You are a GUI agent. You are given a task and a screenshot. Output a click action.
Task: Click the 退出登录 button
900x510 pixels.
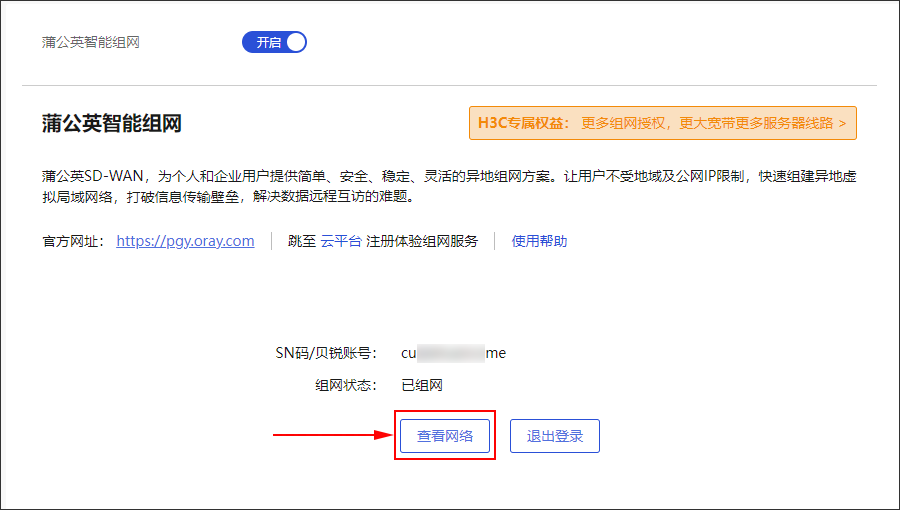point(554,436)
